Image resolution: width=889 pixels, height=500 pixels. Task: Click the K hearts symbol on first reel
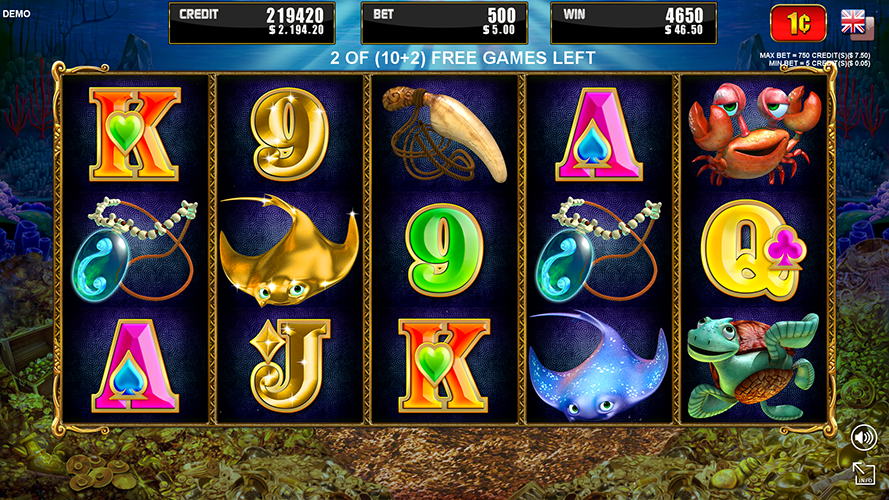point(135,134)
